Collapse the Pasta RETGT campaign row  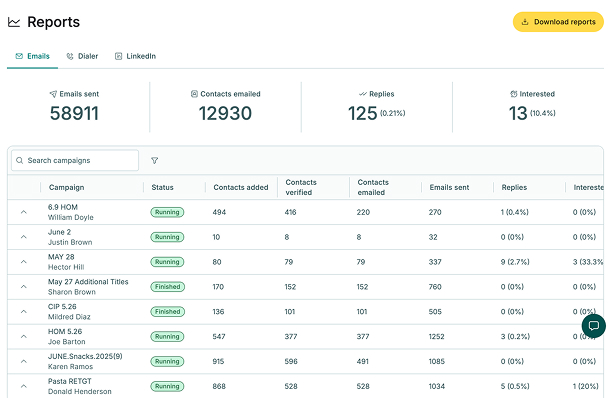point(24,386)
